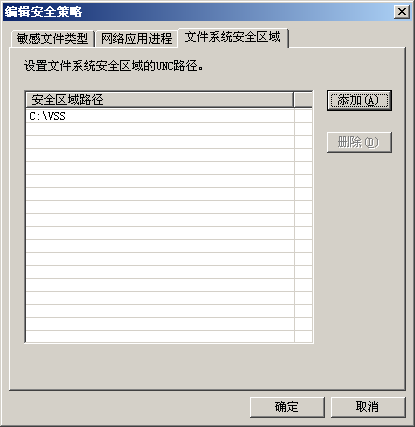Click the 编辑安全策略 title bar
415x427 pixels.
tap(198, 12)
